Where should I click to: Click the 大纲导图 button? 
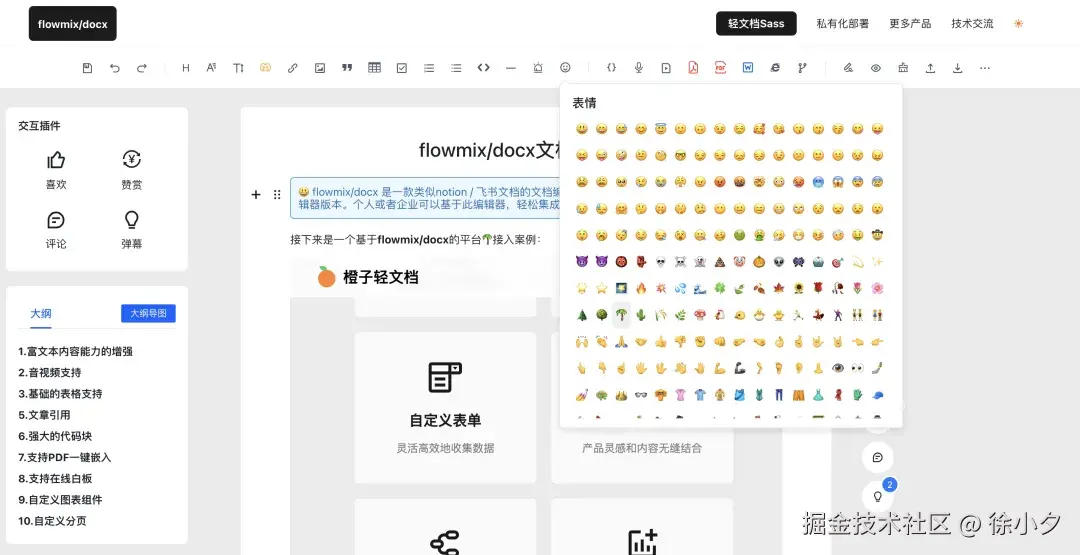click(x=148, y=313)
